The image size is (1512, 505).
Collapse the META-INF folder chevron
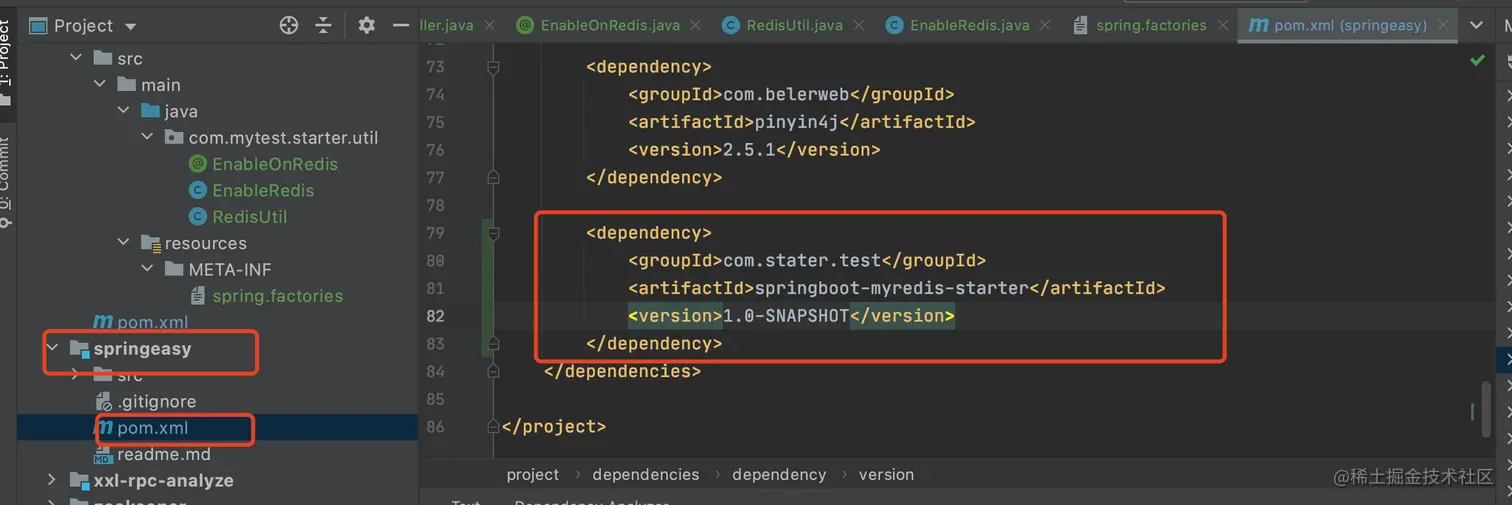point(148,269)
